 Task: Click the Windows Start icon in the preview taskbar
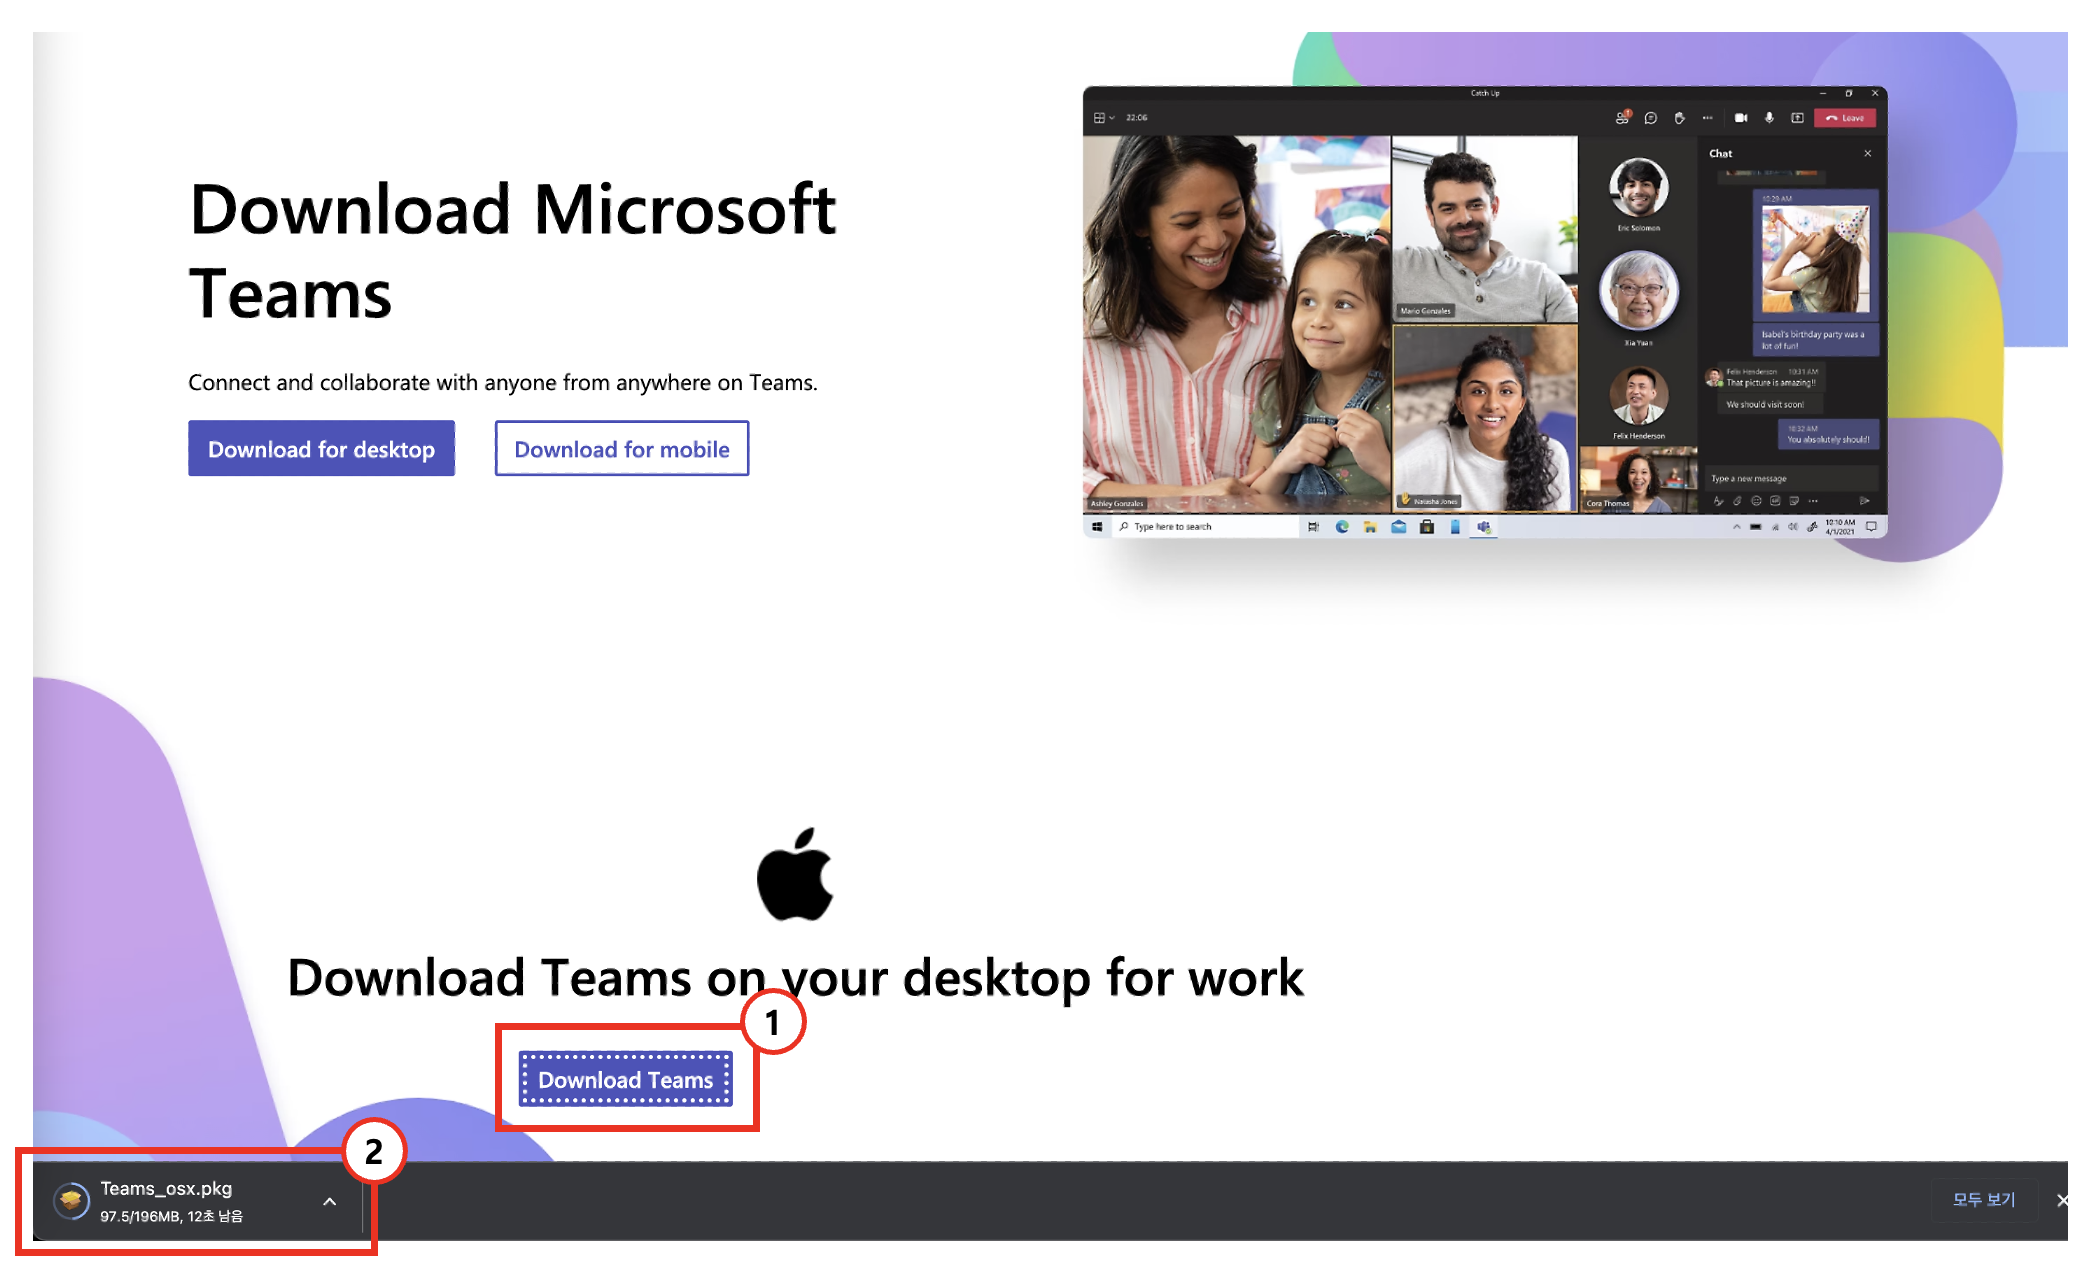pos(1097,527)
